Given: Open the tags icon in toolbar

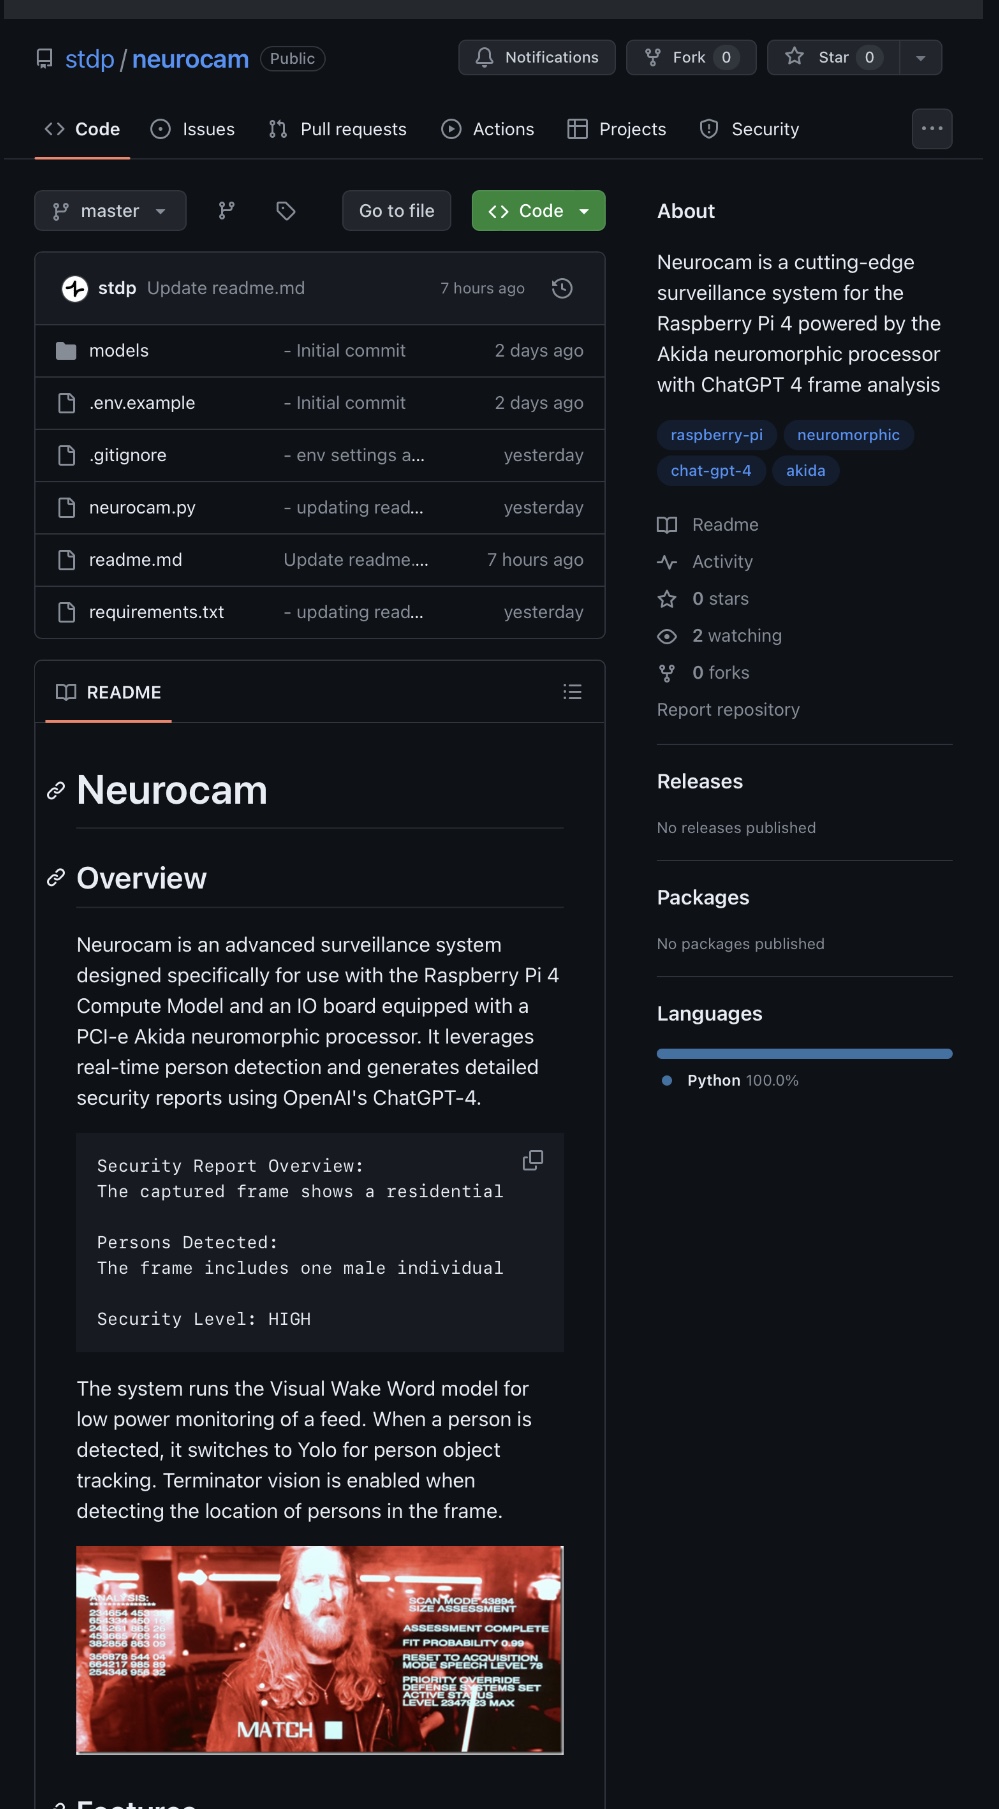Looking at the screenshot, I should (286, 211).
